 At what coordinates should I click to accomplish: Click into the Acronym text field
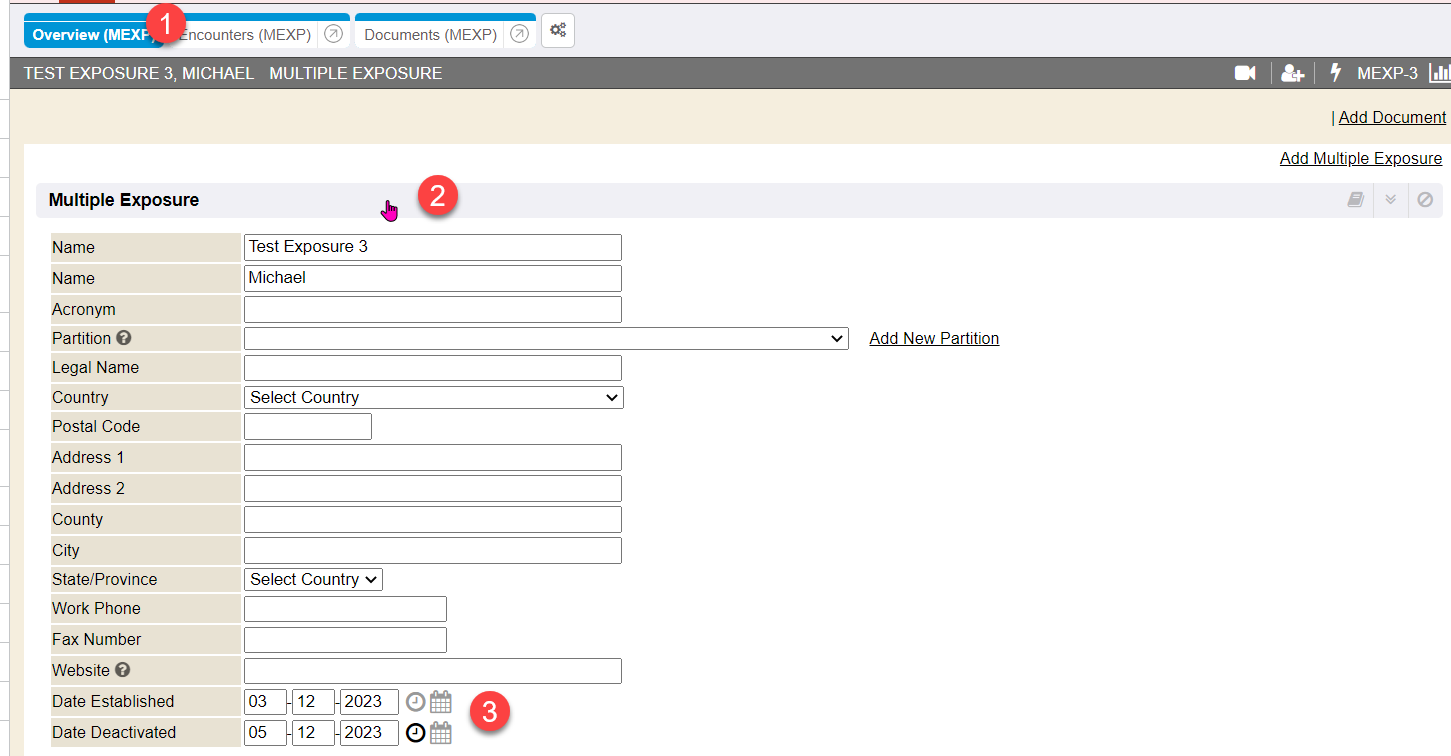pyautogui.click(x=432, y=310)
